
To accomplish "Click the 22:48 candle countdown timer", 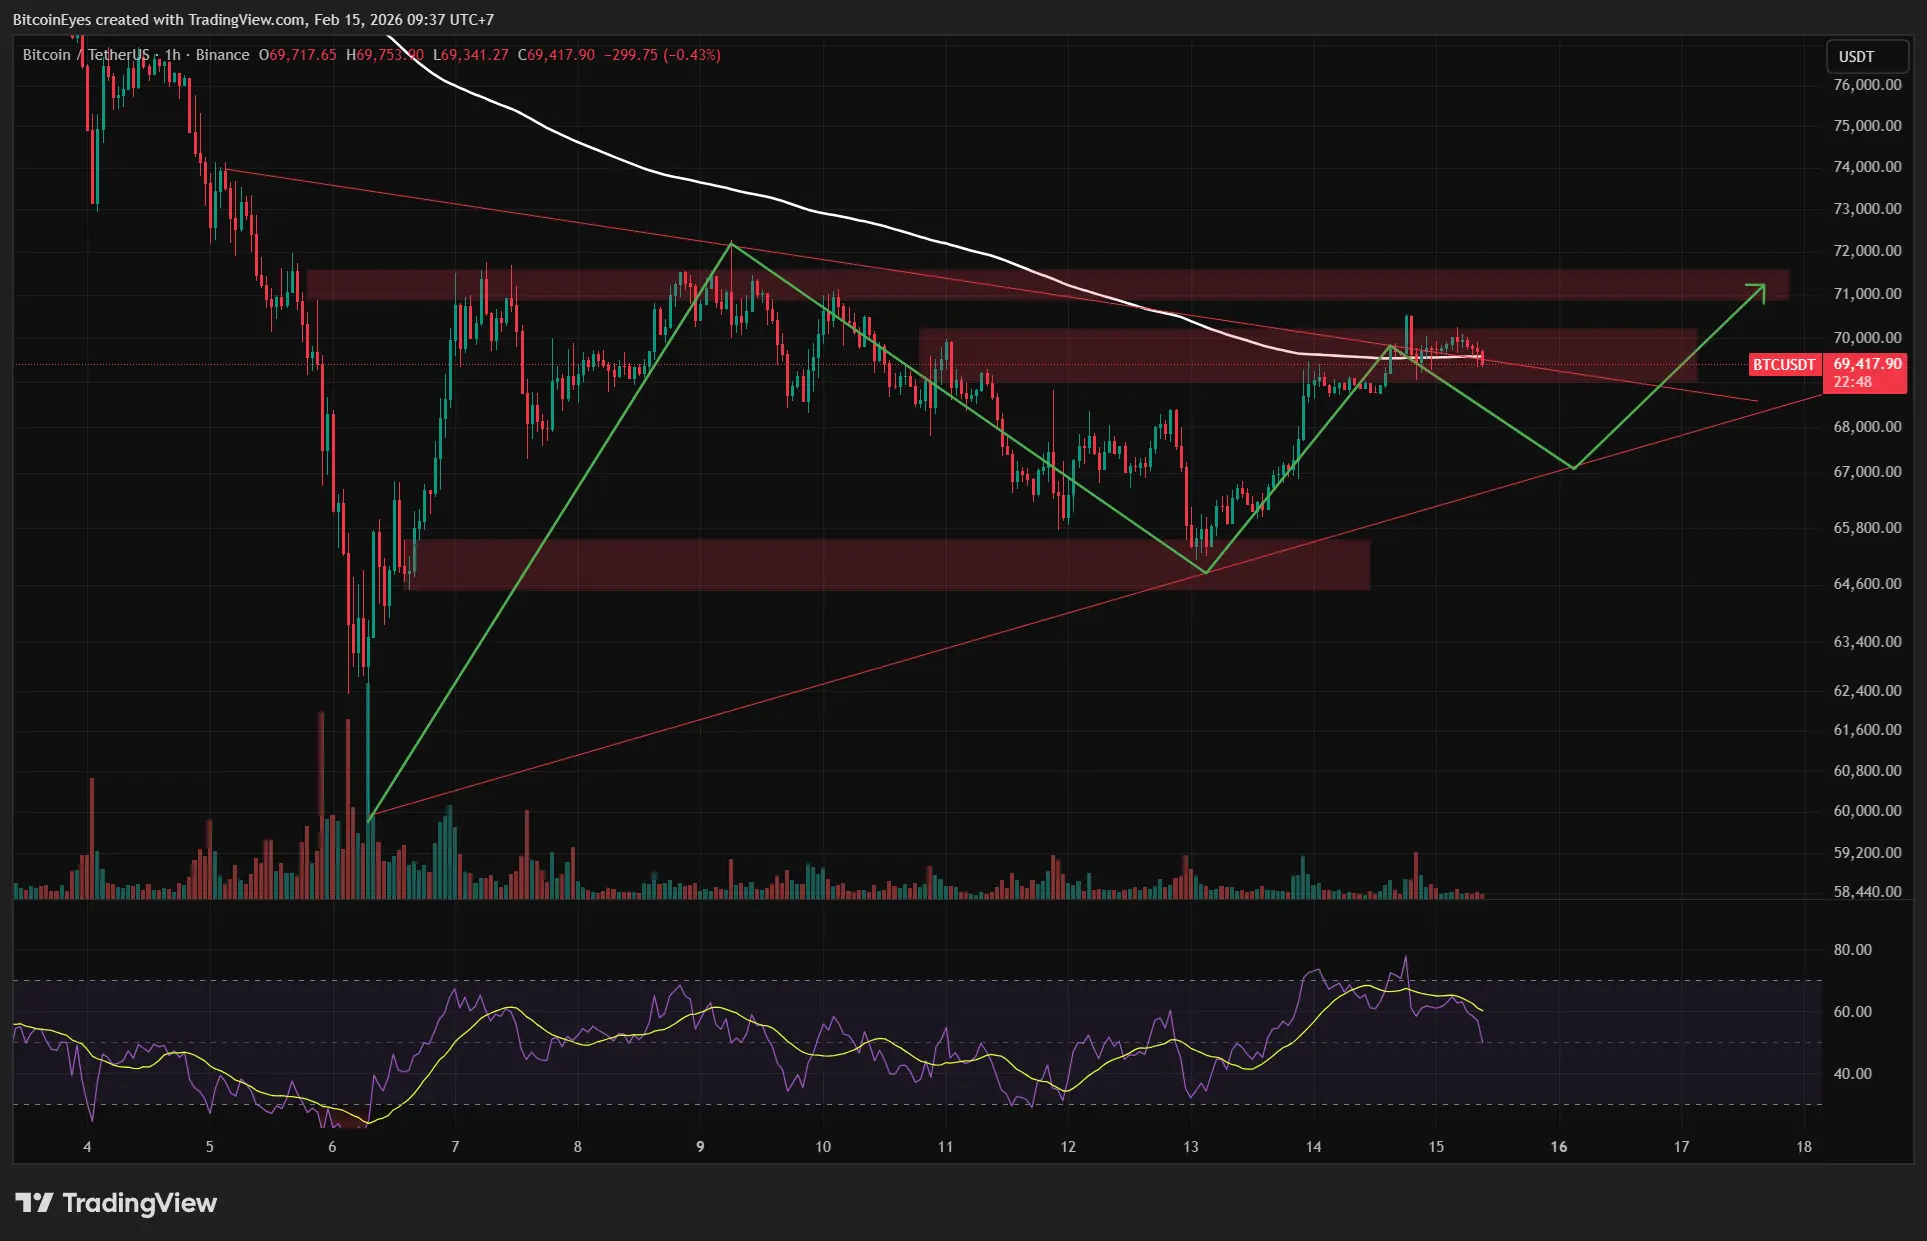I will pyautogui.click(x=1852, y=382).
